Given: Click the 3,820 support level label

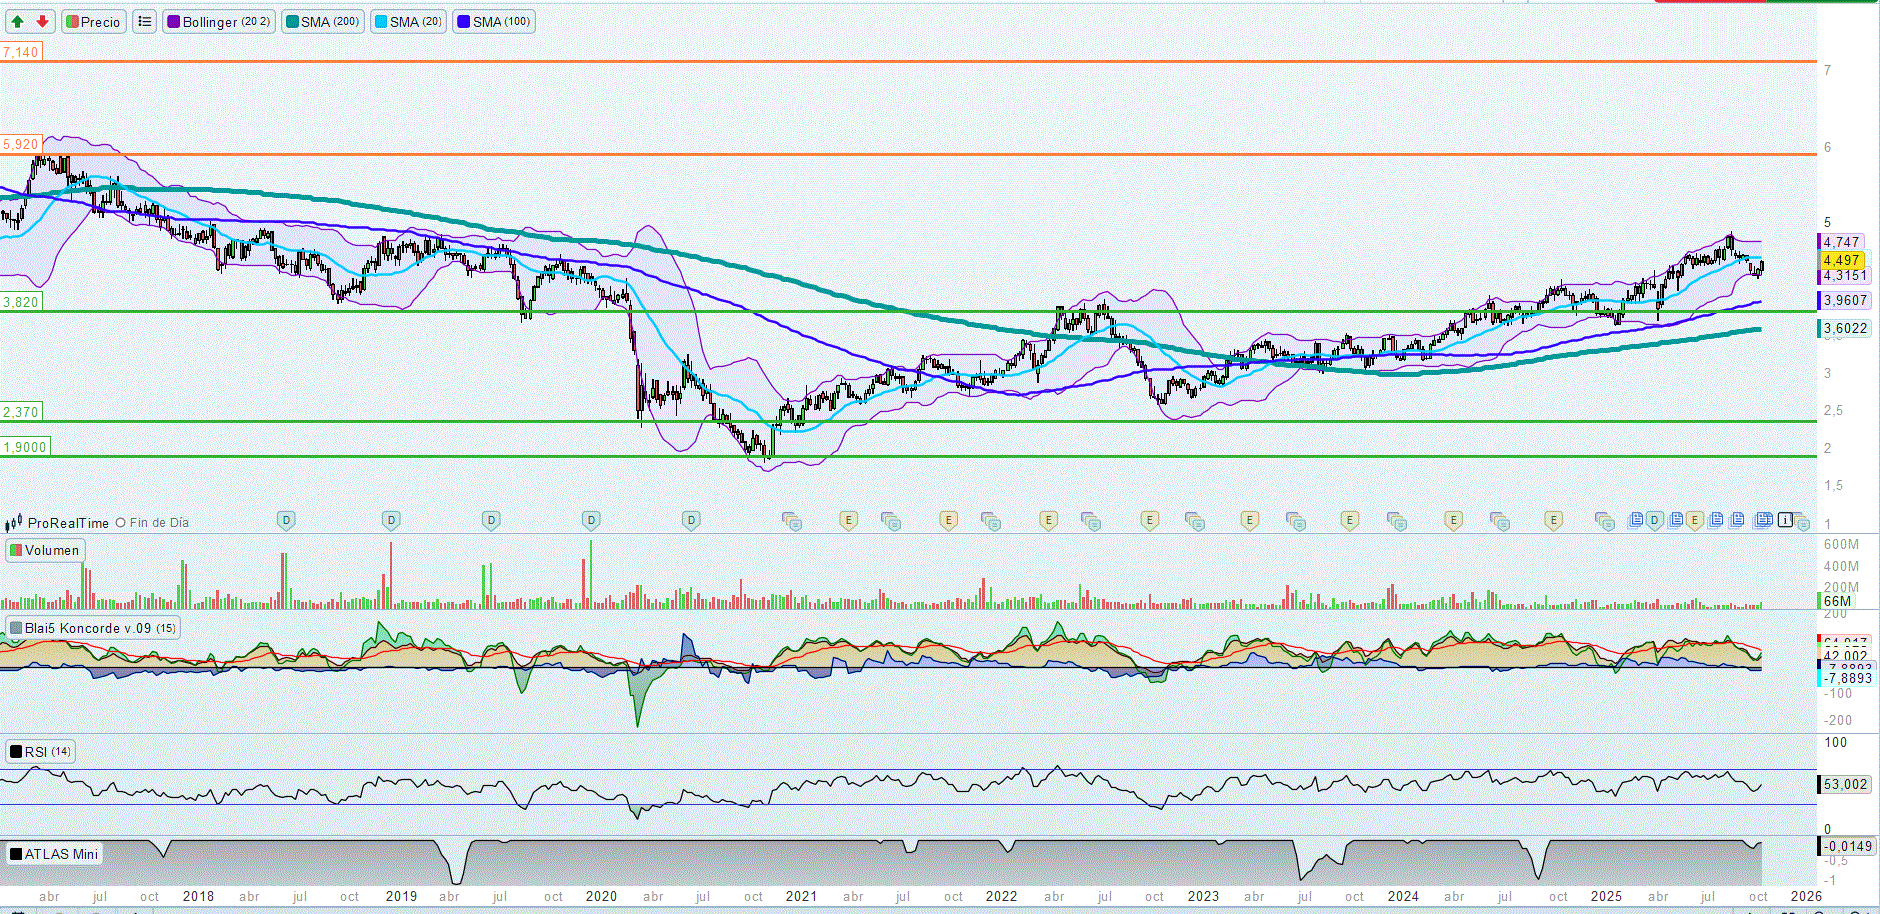Looking at the screenshot, I should pos(21,302).
